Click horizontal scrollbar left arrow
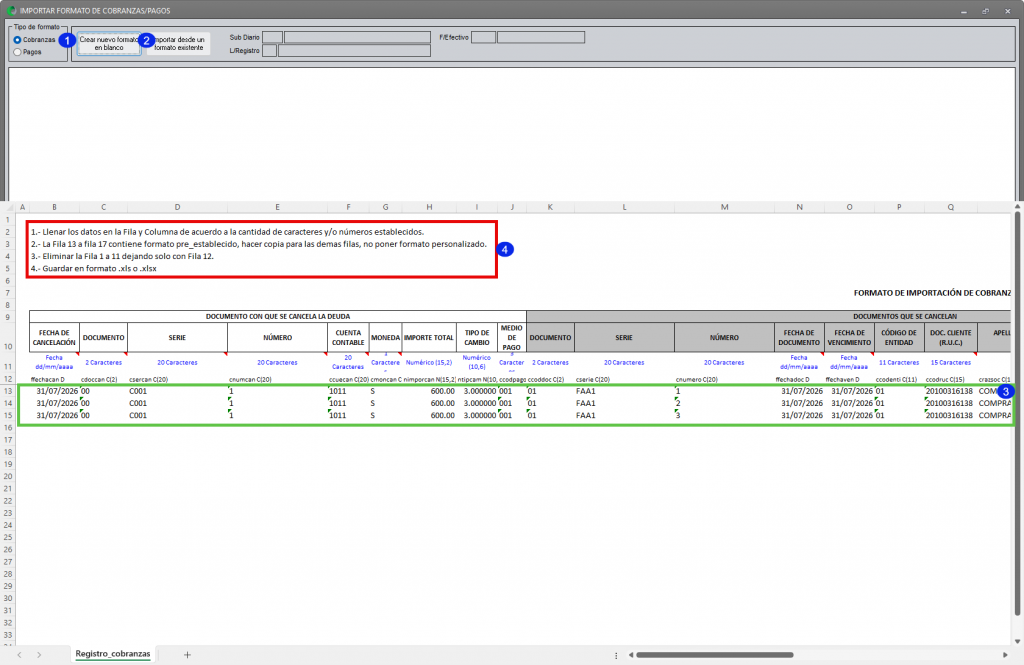The image size is (1024, 665). (x=631, y=655)
